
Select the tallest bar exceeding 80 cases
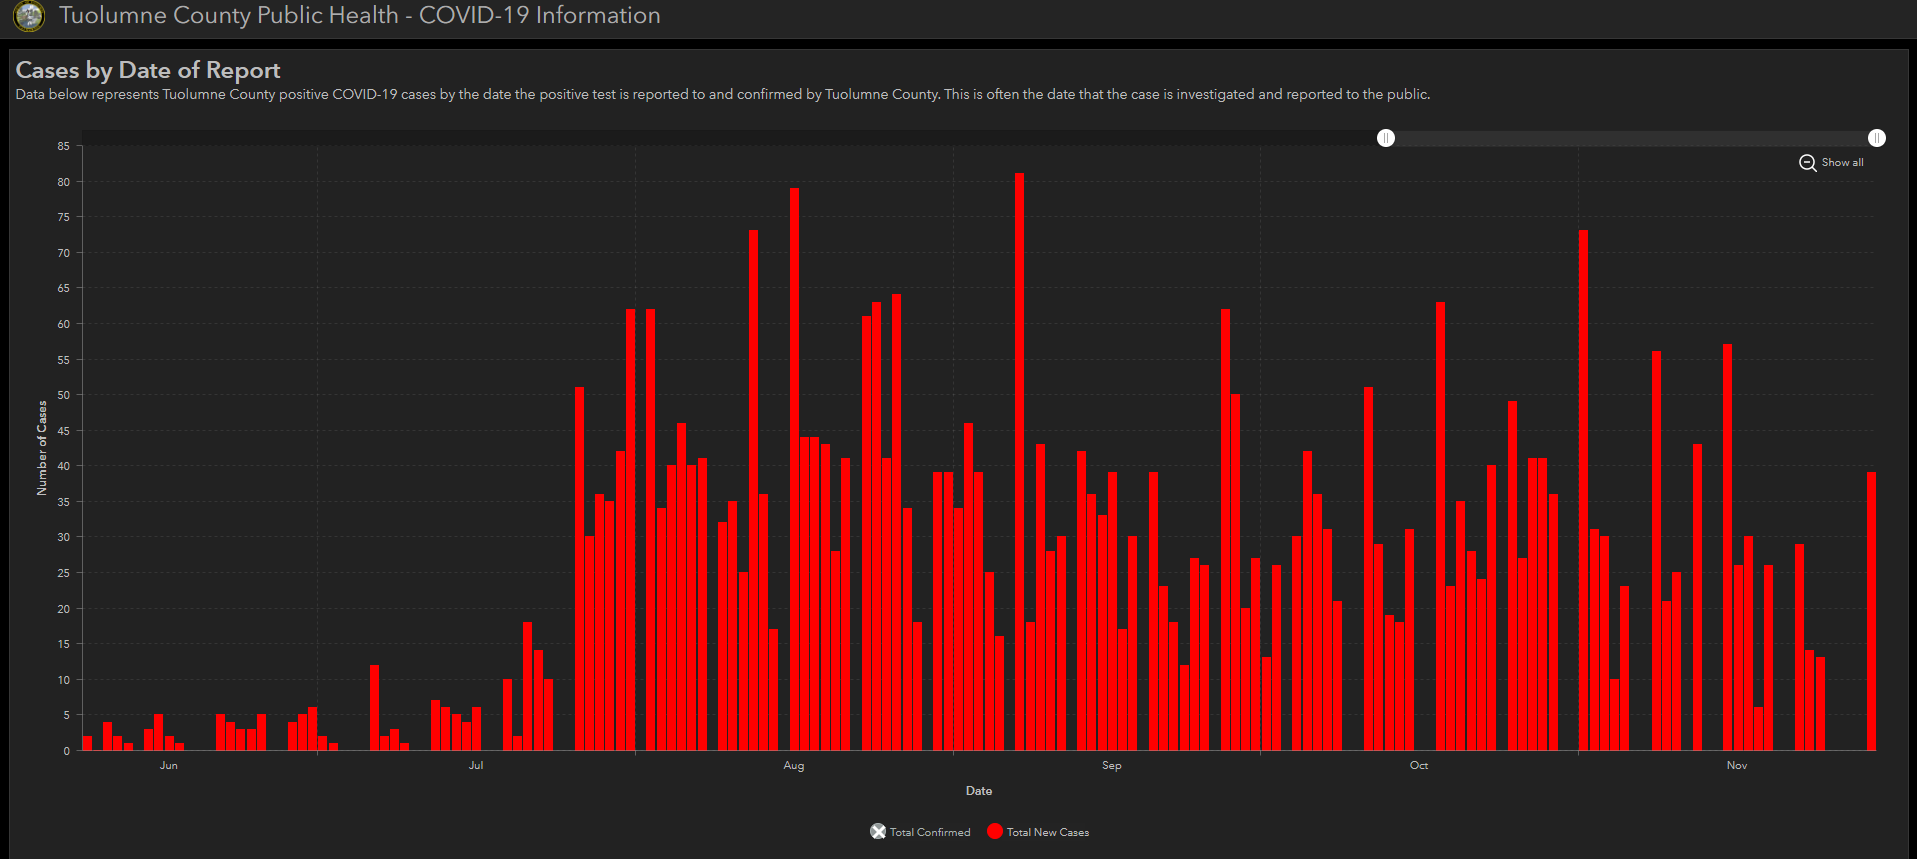[x=1019, y=460]
